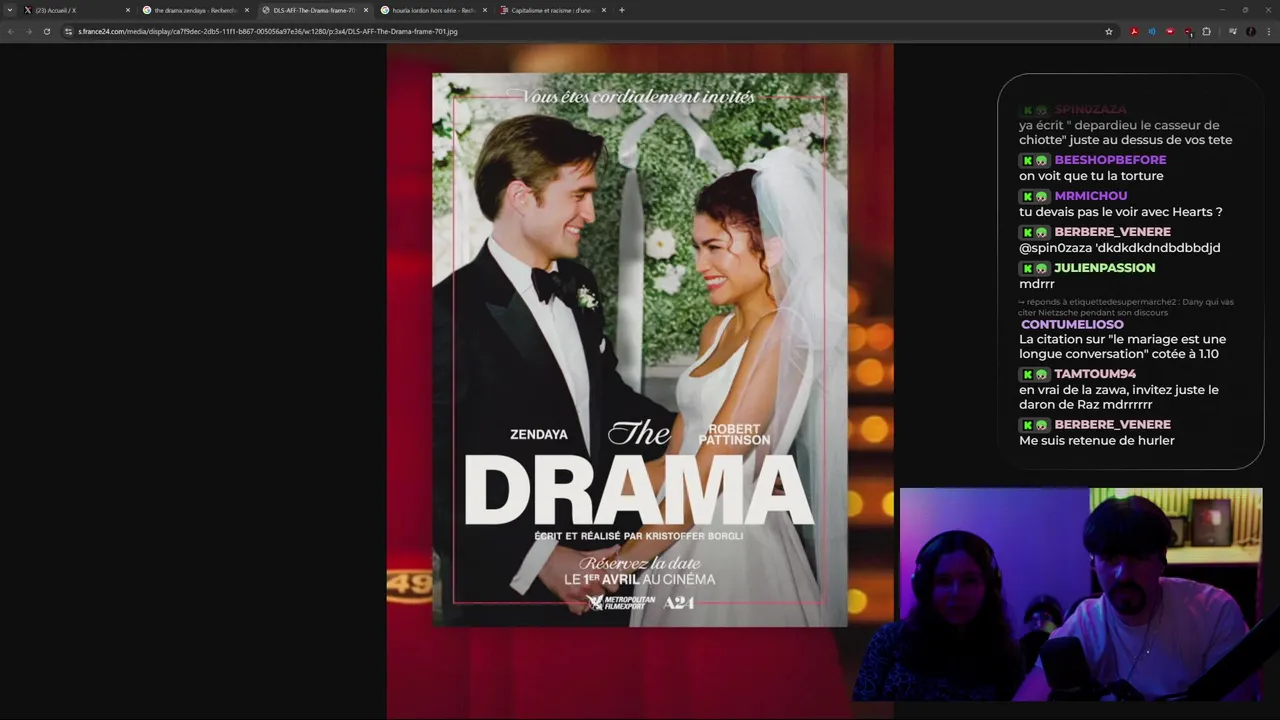This screenshot has width=1280, height=720.
Task: Open the Adobe Acrobat extension
Action: click(1134, 31)
